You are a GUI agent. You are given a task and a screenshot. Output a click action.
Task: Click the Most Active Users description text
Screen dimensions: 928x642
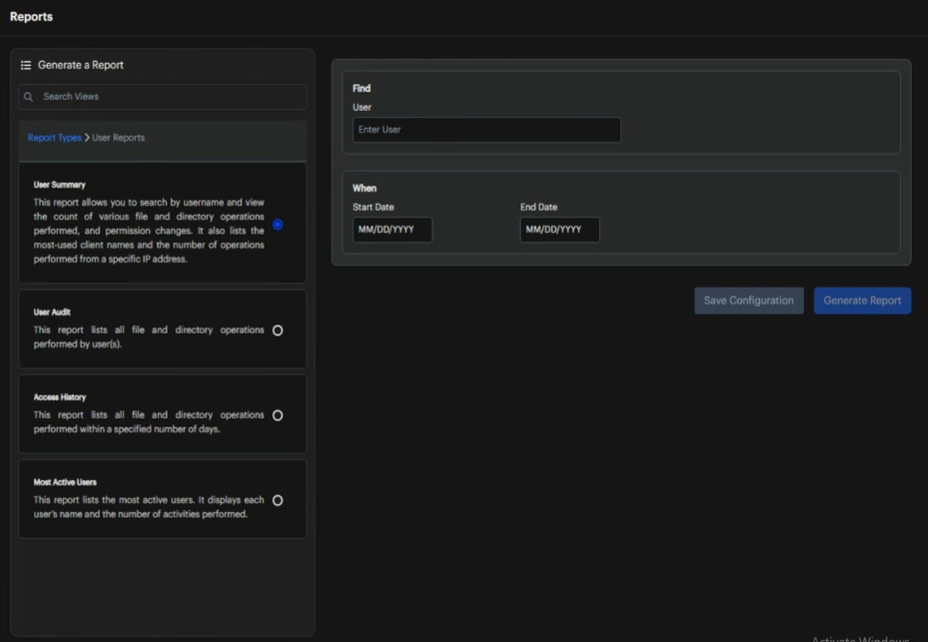149,507
